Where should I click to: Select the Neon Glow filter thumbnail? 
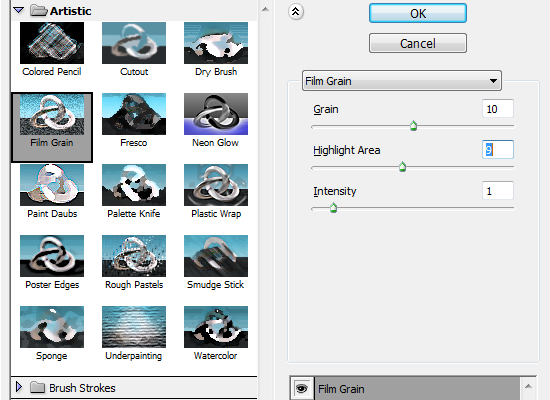point(216,114)
